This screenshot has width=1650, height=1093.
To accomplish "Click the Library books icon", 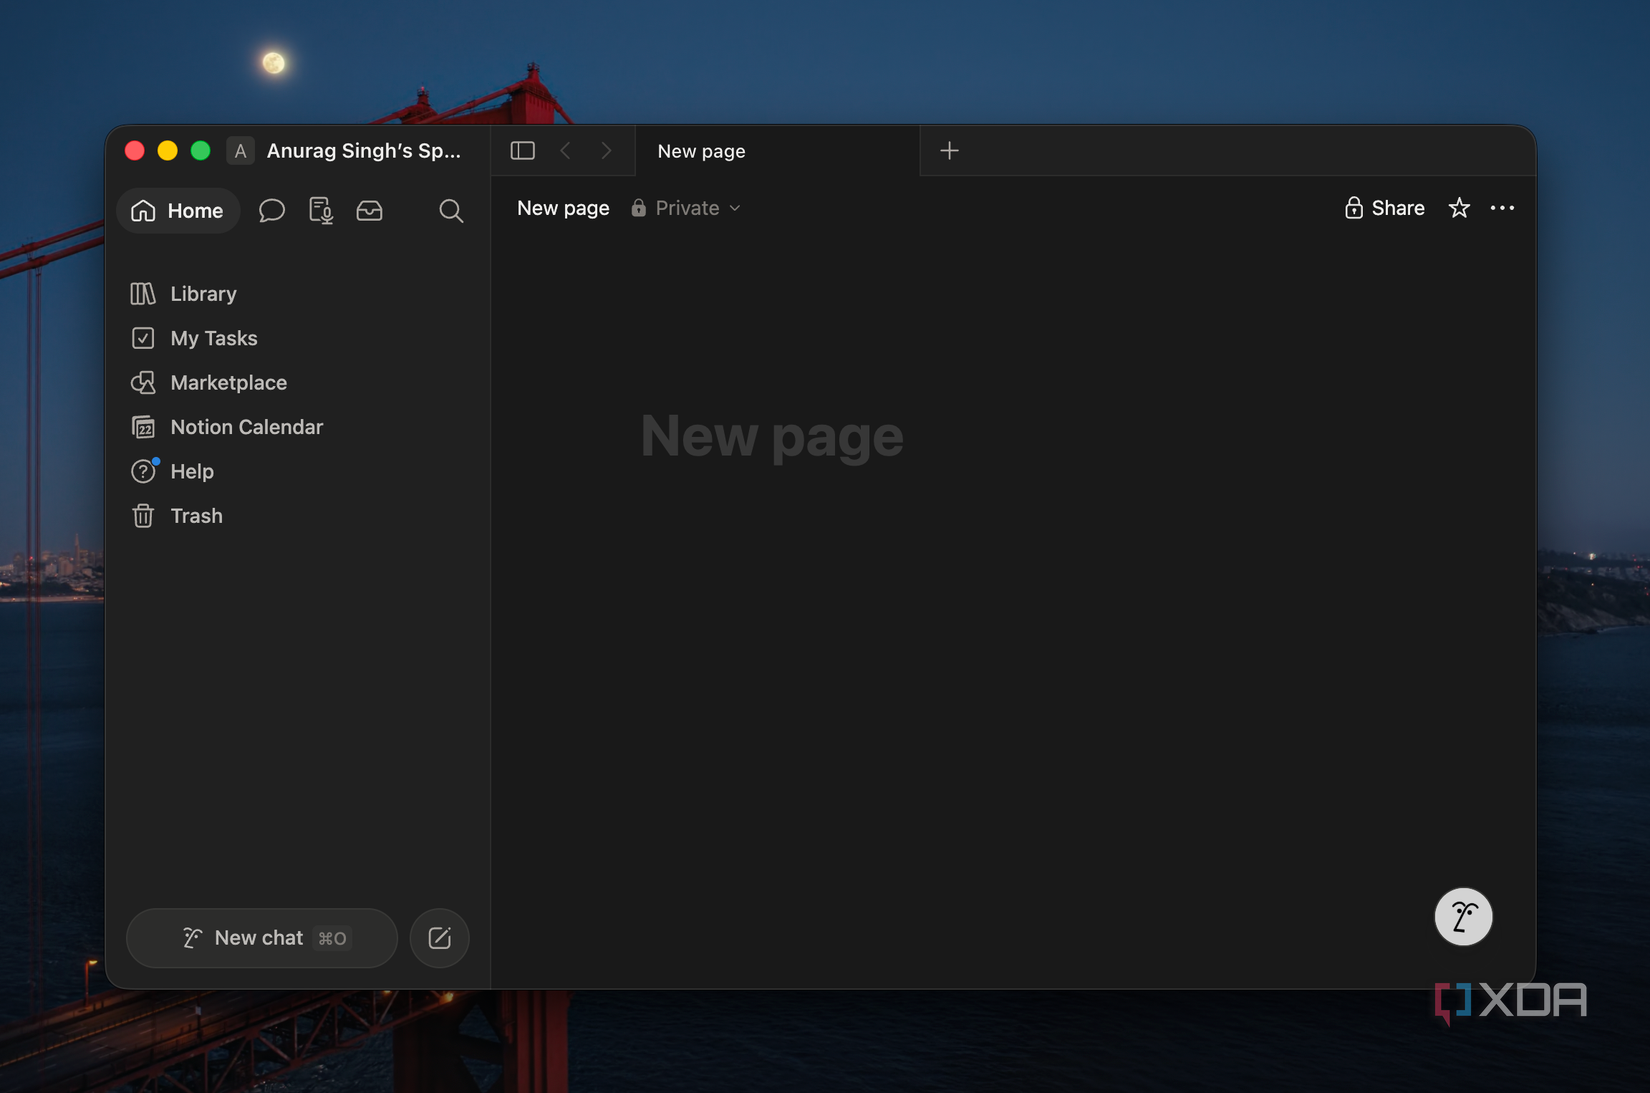I will [x=143, y=293].
